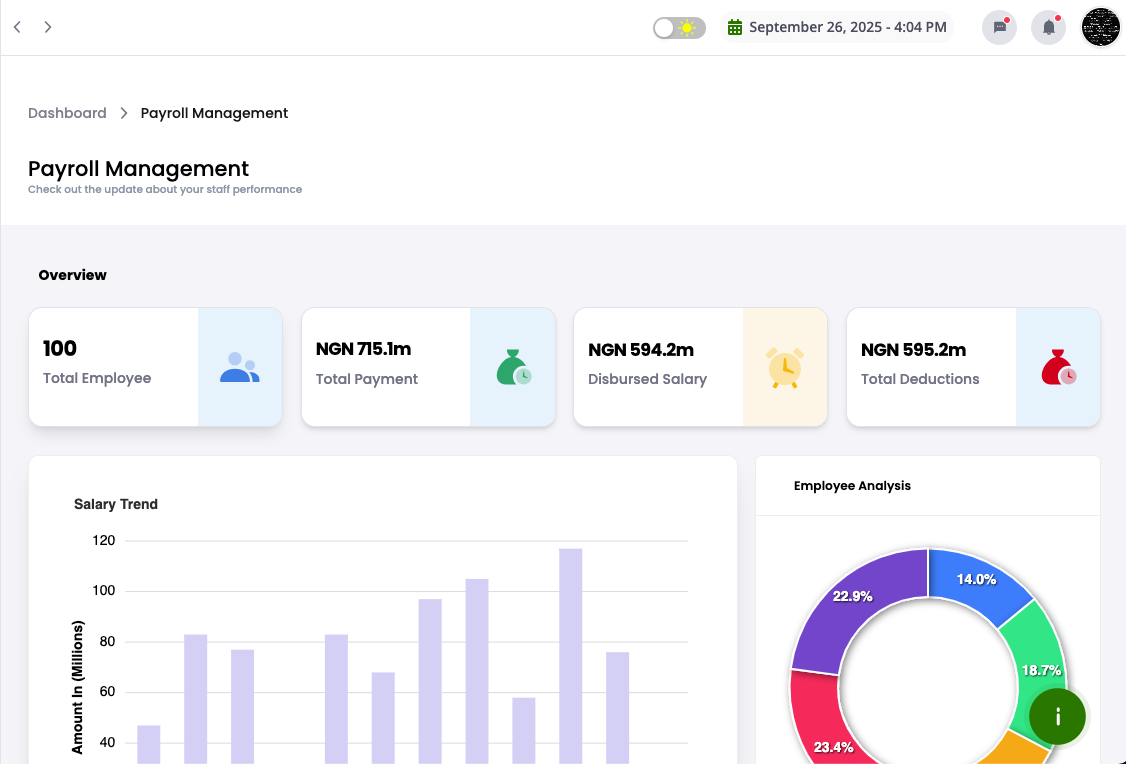1126x764 pixels.
Task: Click the staff performance subtitle text
Action: [165, 190]
